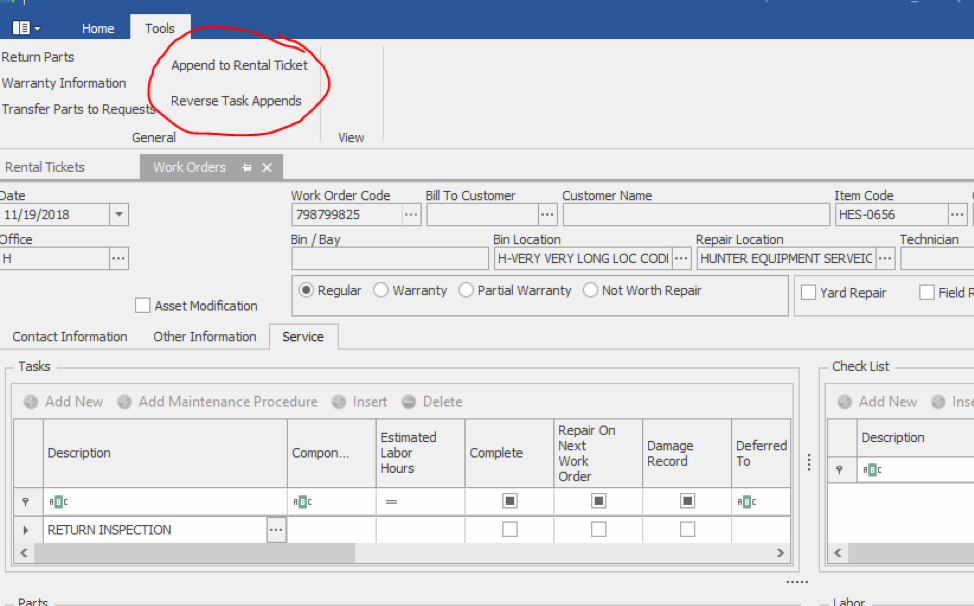Close the Work Orders tab

point(267,168)
